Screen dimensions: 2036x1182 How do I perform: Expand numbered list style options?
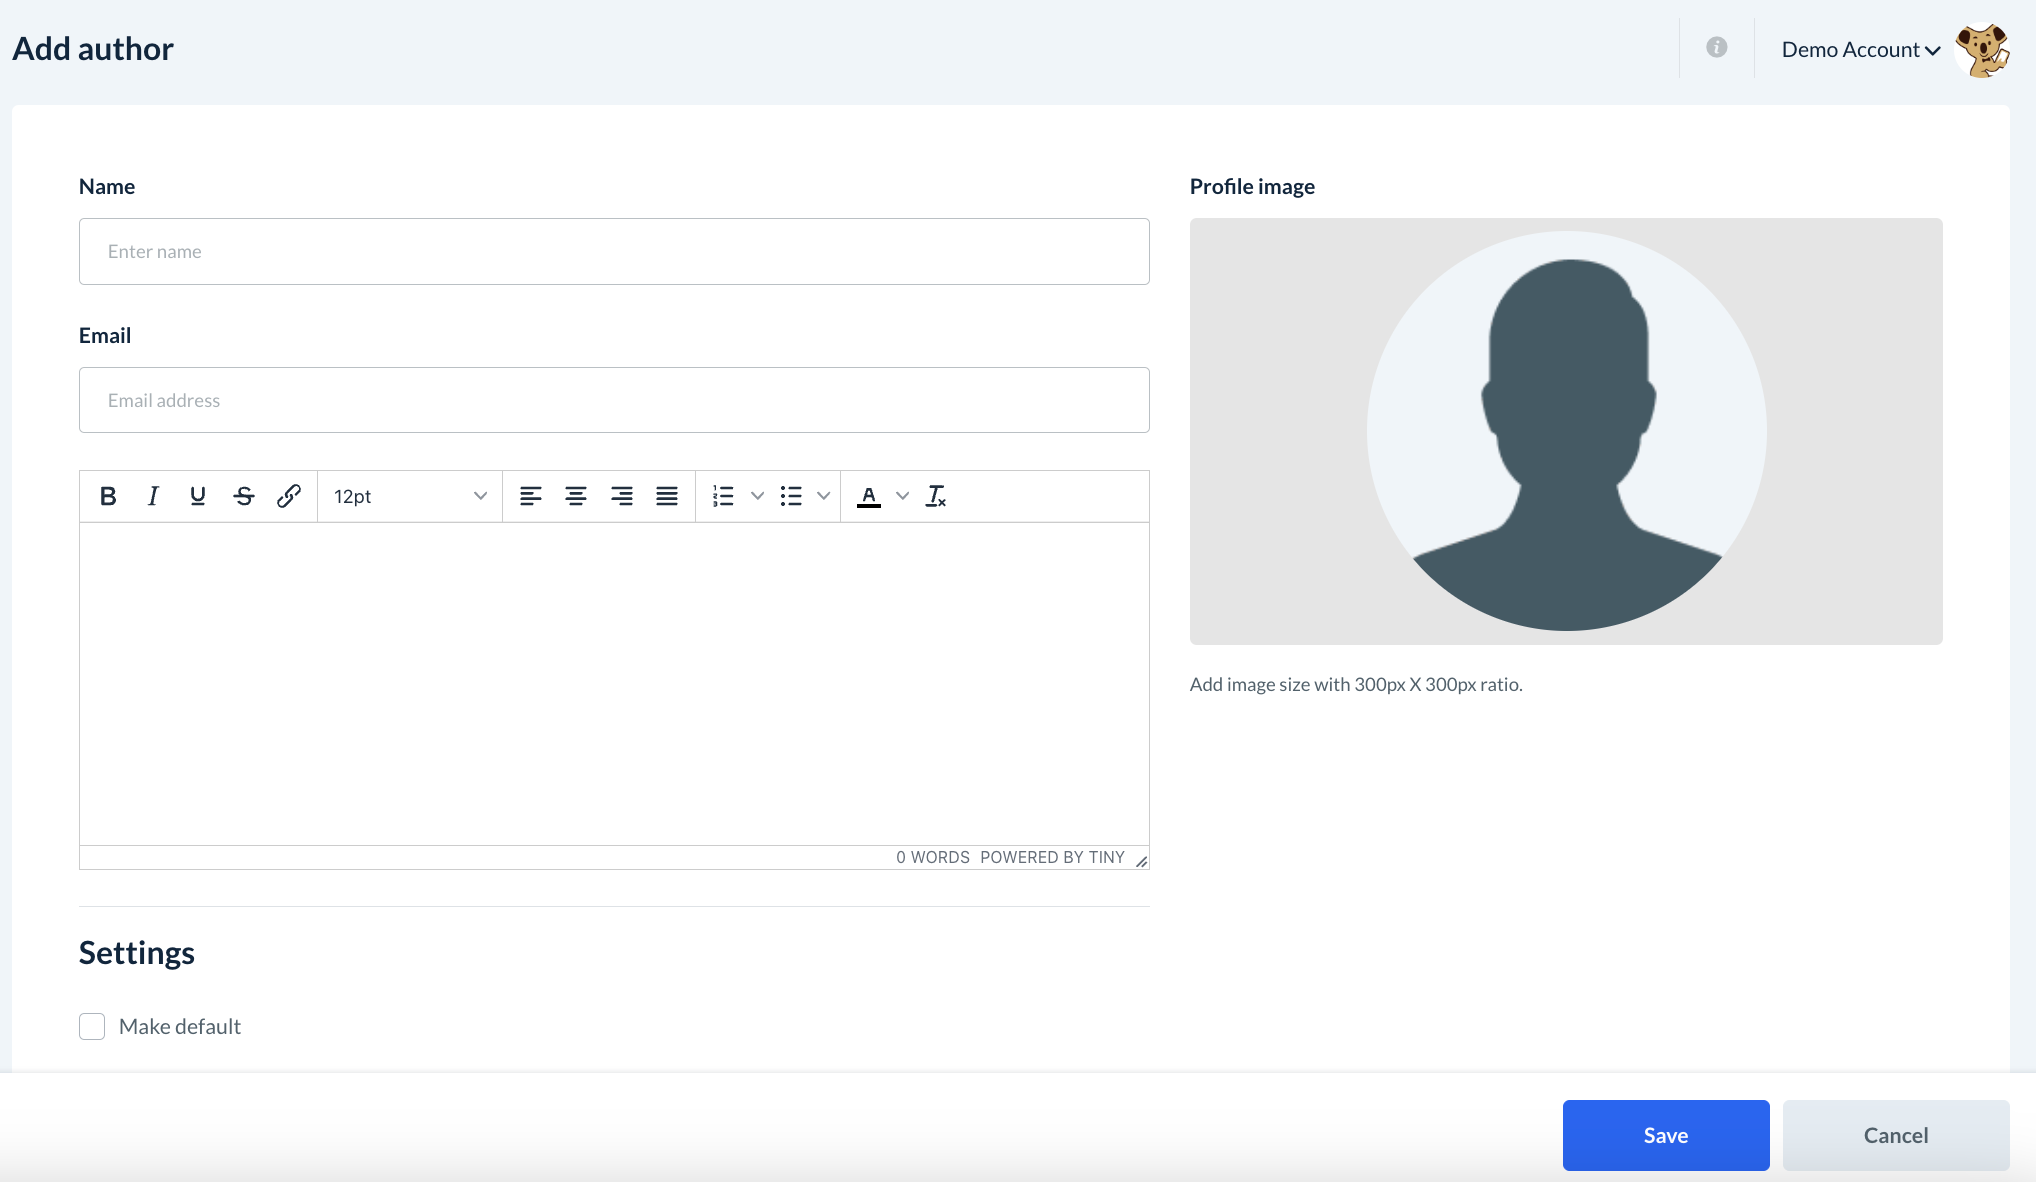click(x=757, y=496)
